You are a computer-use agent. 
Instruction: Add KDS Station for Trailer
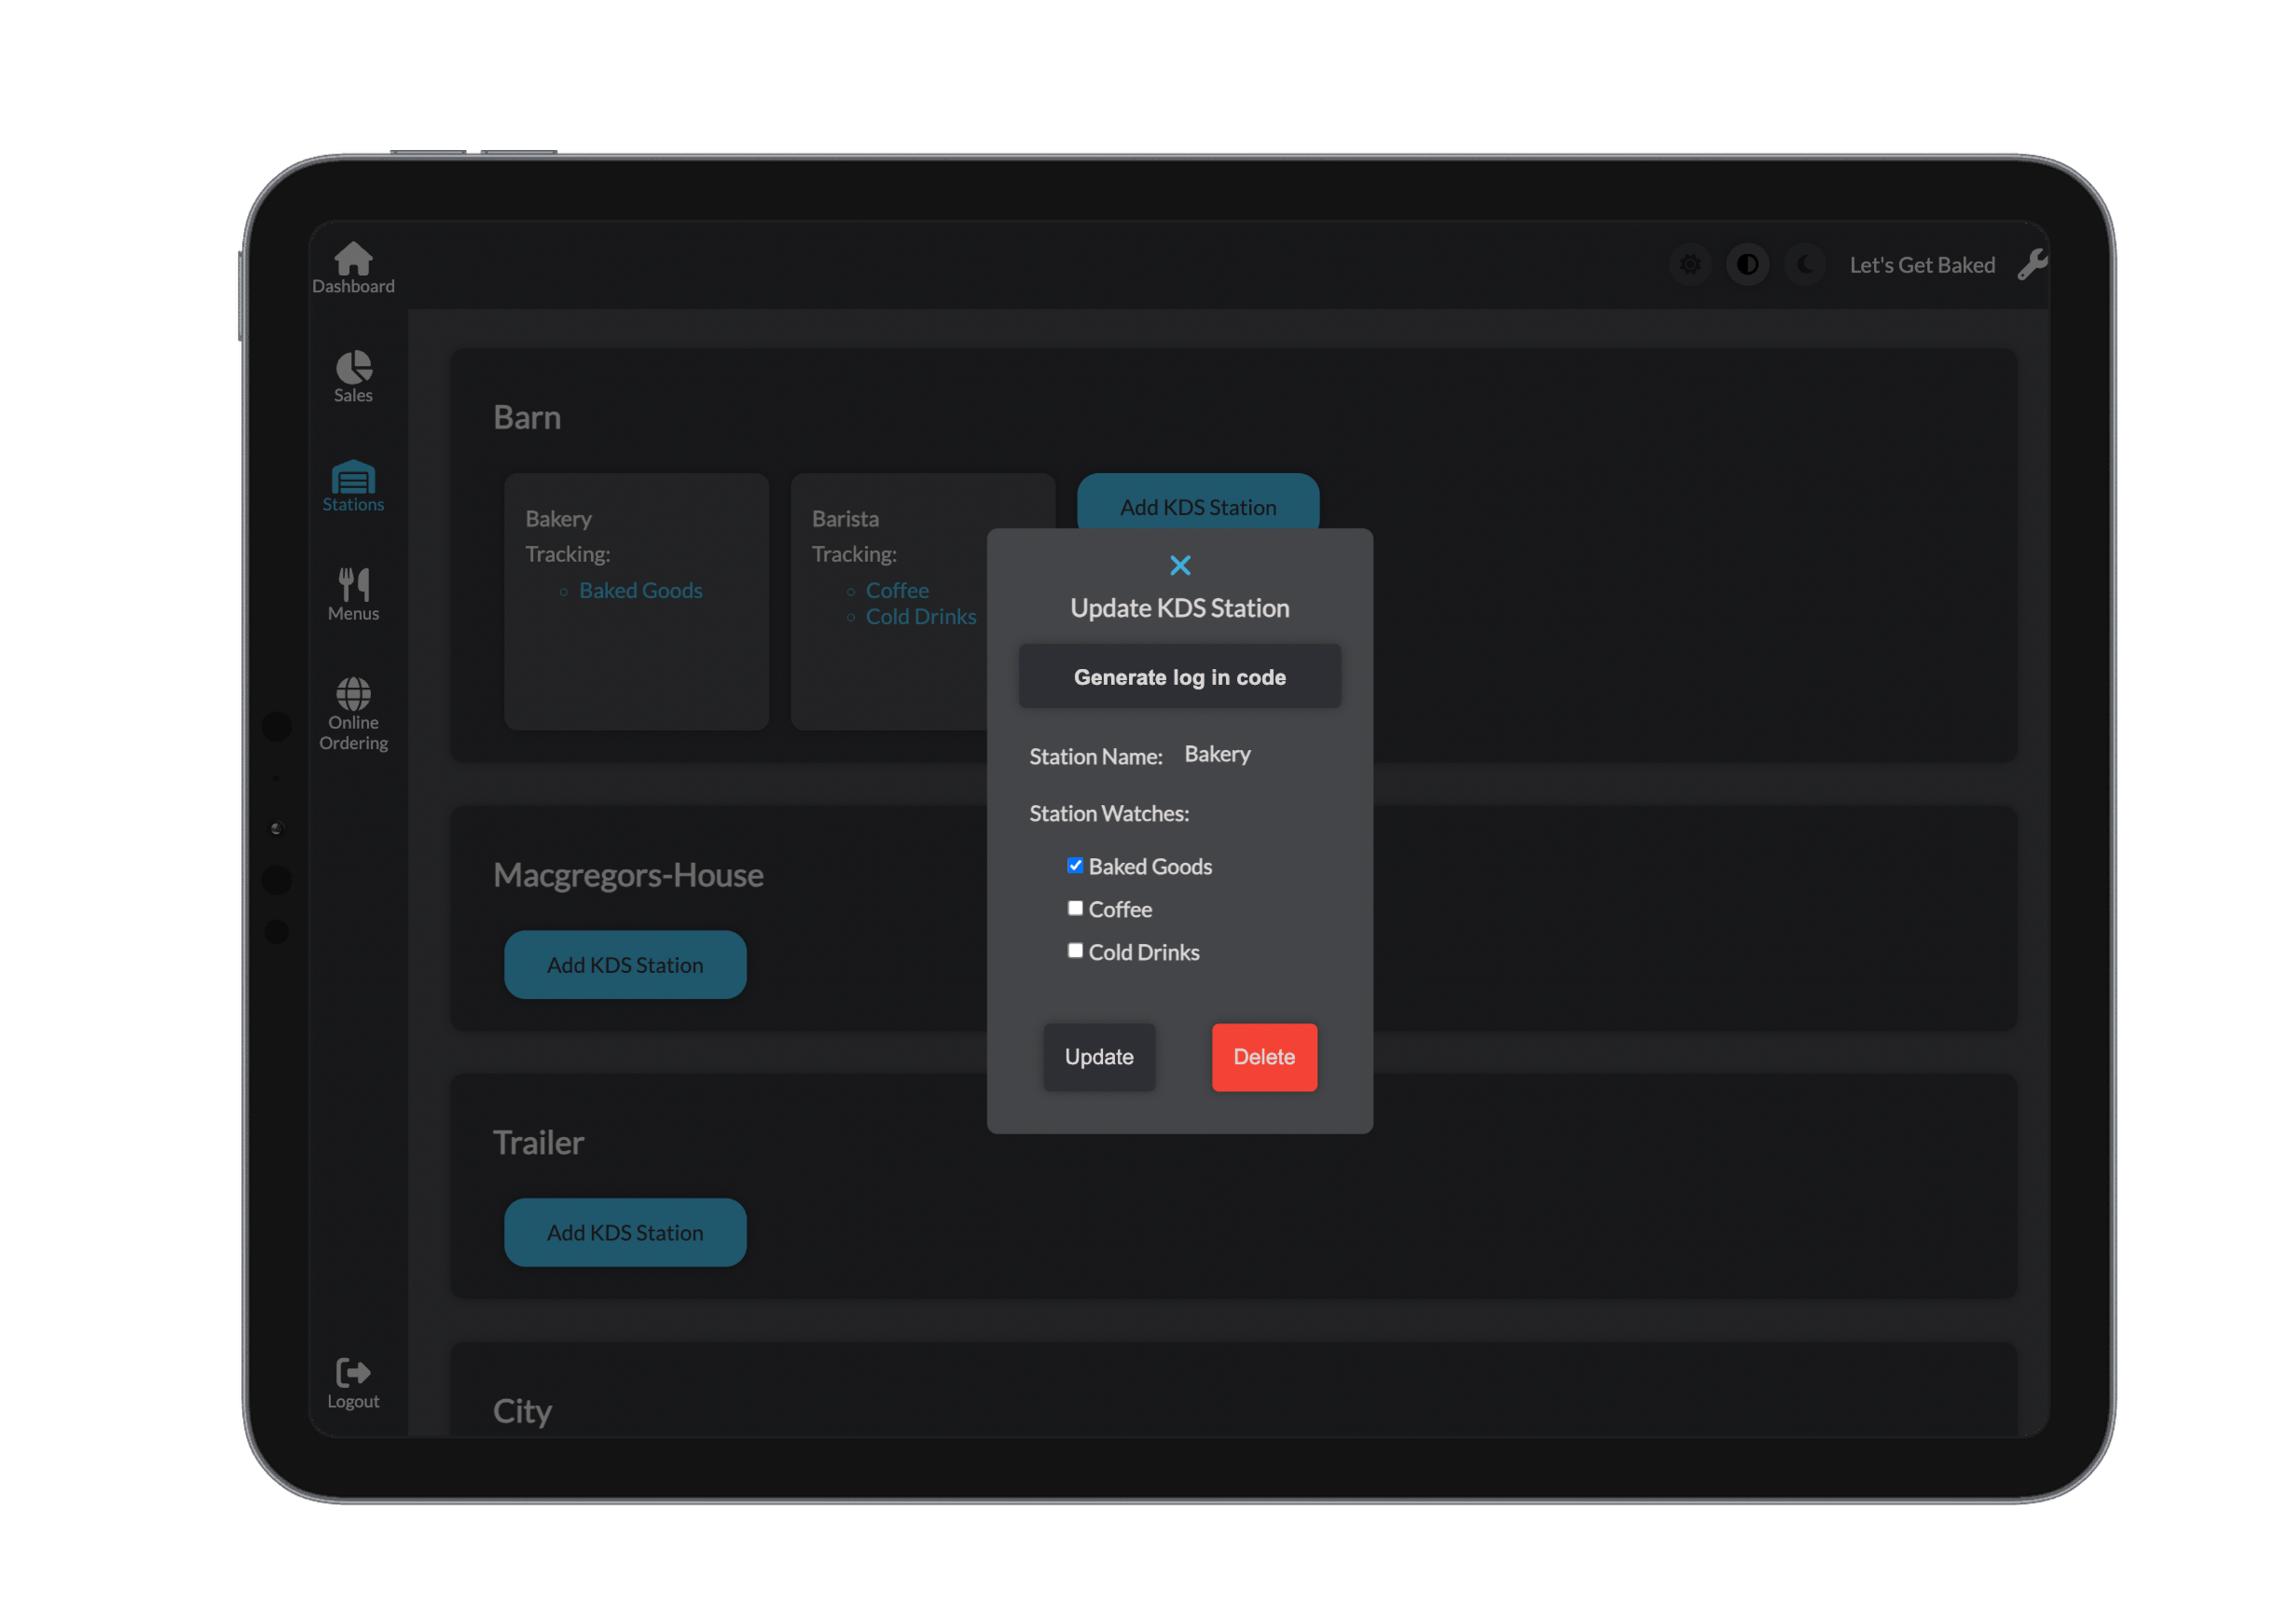(x=625, y=1232)
